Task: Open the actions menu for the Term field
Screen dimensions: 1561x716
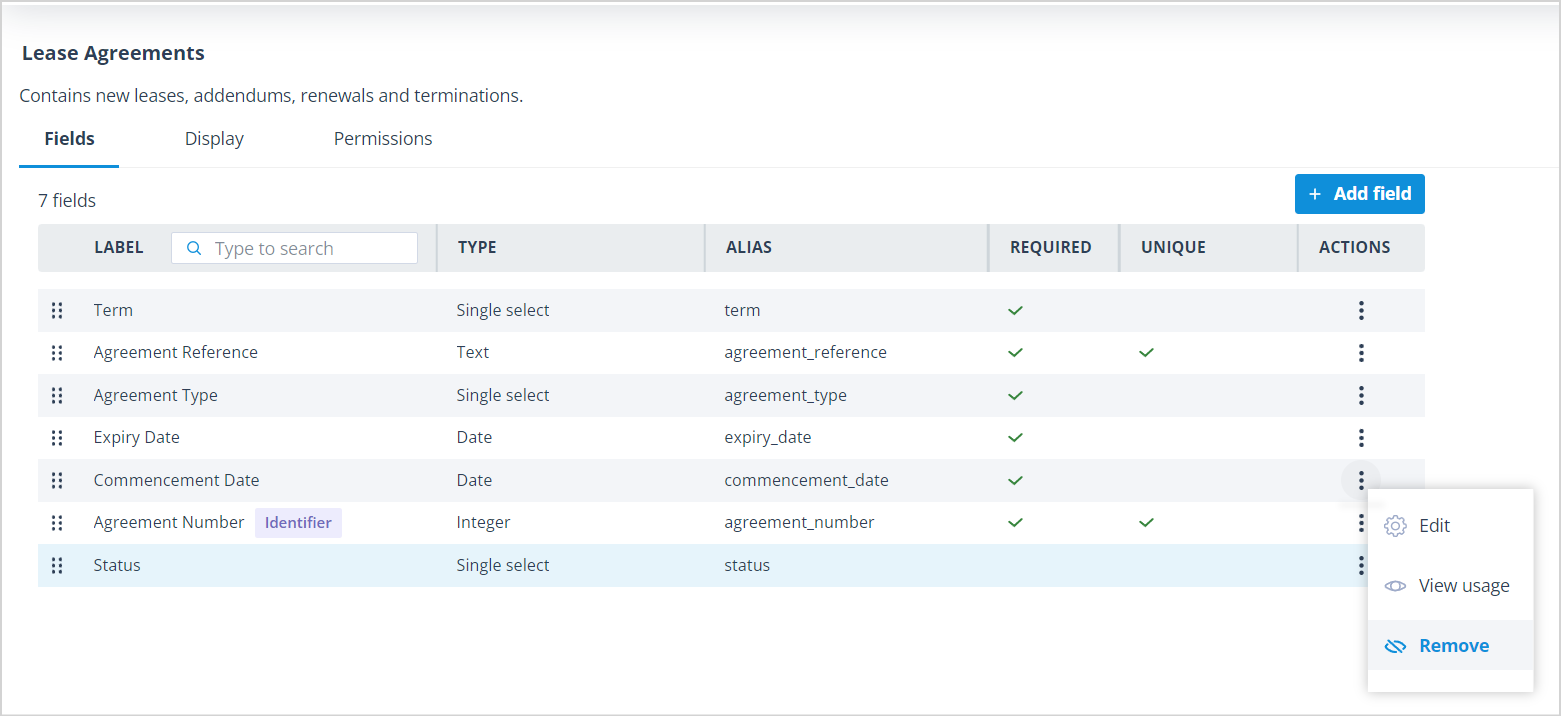Action: click(1361, 310)
